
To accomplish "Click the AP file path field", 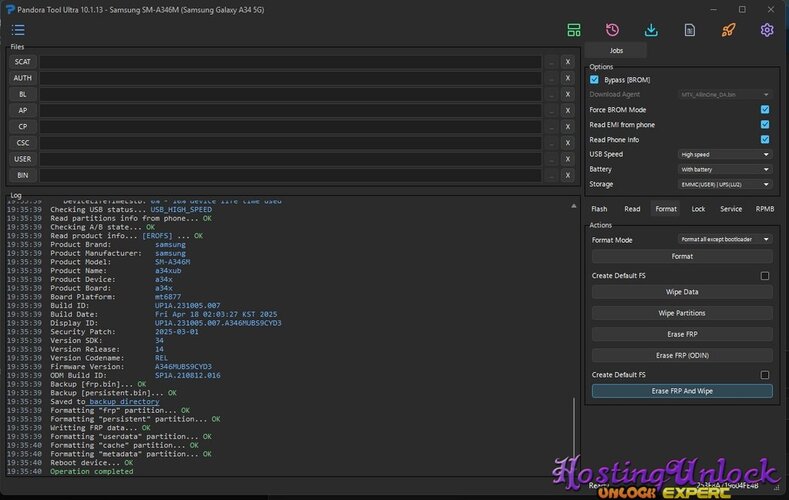I will (290, 110).
